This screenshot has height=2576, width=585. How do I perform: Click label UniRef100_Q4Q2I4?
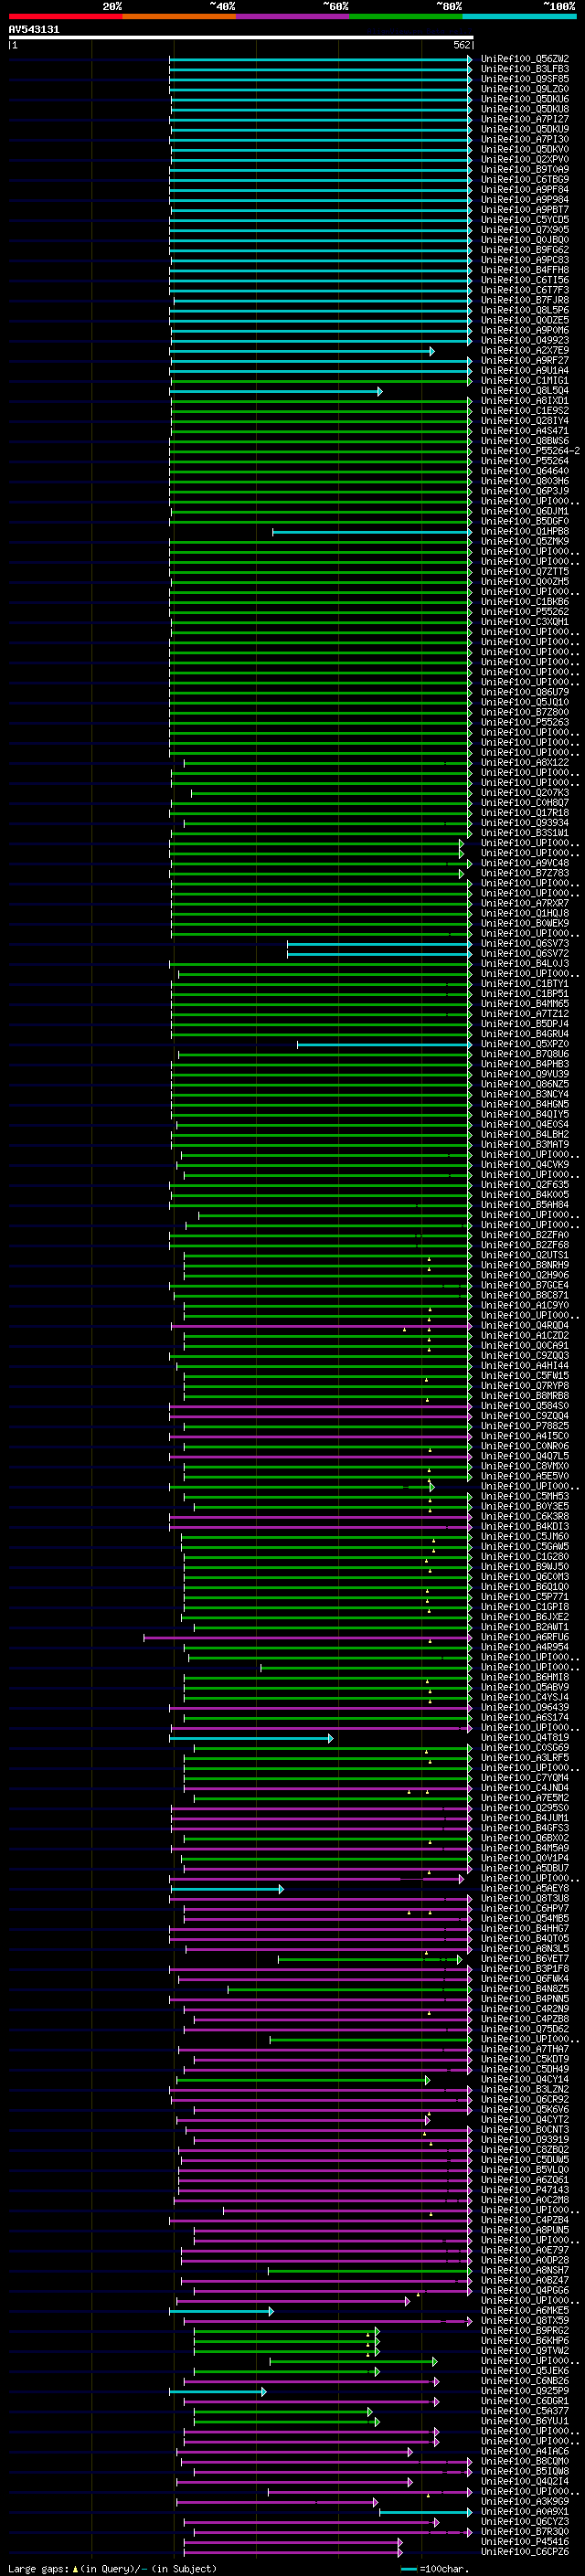tap(525, 2481)
